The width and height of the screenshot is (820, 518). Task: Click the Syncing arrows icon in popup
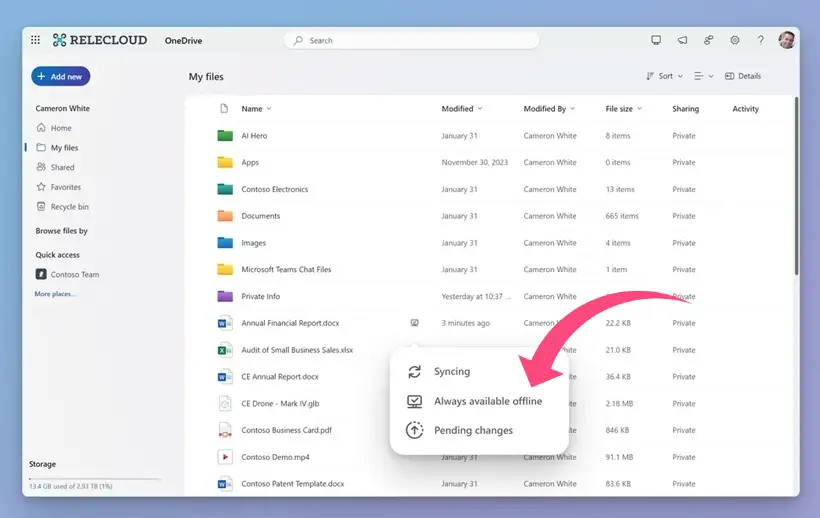pyautogui.click(x=414, y=372)
